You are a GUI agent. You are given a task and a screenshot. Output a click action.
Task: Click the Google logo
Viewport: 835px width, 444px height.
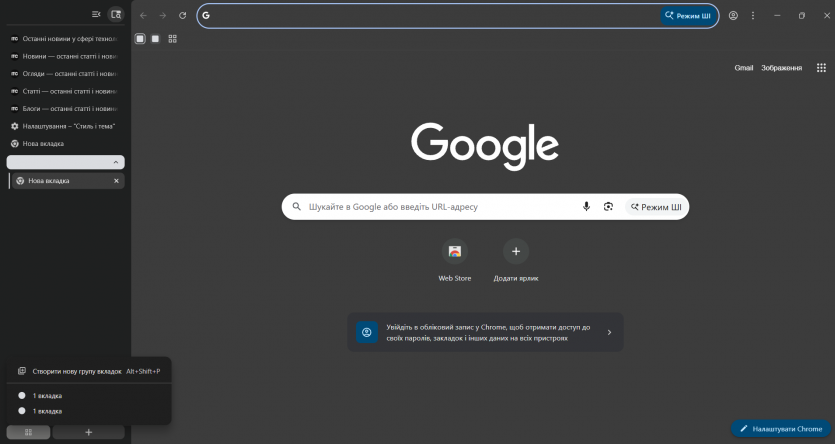click(x=485, y=146)
